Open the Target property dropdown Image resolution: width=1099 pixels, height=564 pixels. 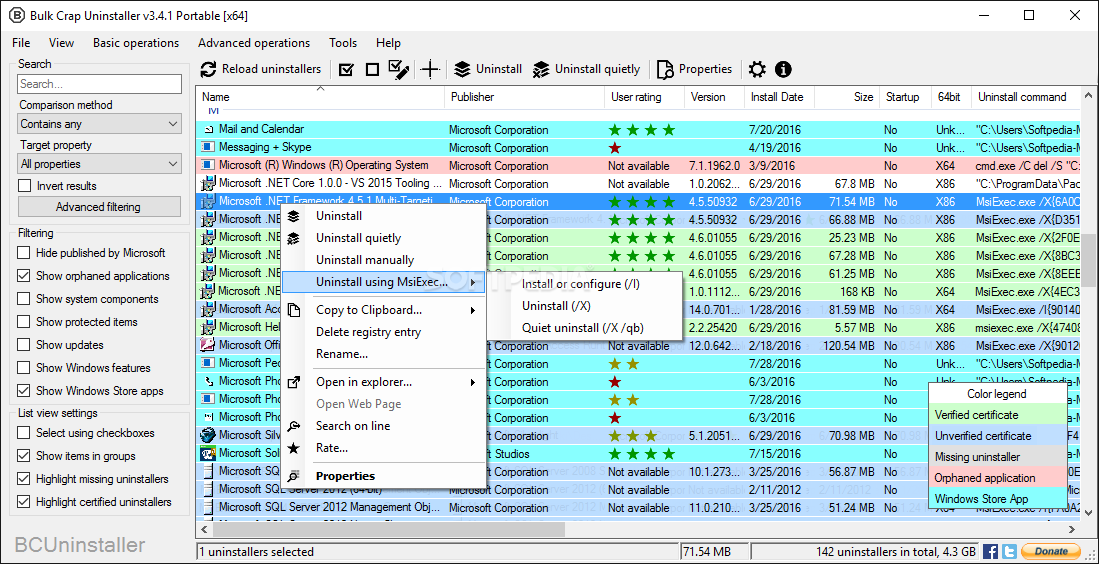pyautogui.click(x=100, y=164)
